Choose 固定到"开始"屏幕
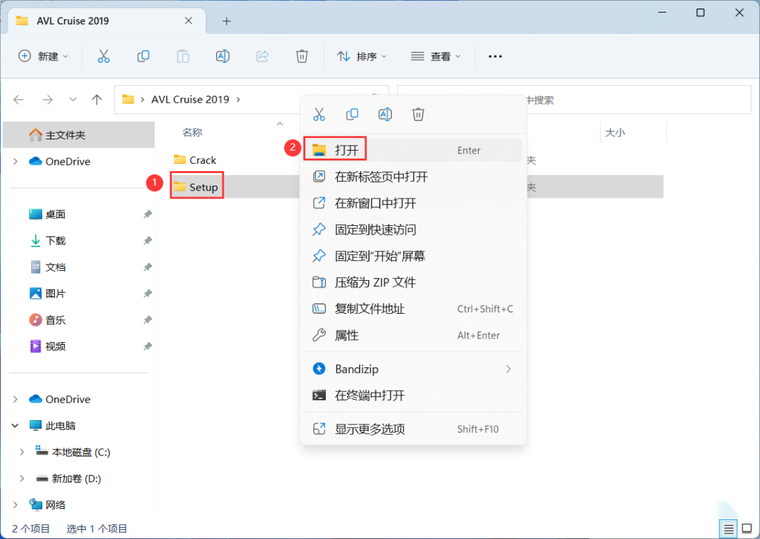Image resolution: width=760 pixels, height=539 pixels. click(x=413, y=256)
